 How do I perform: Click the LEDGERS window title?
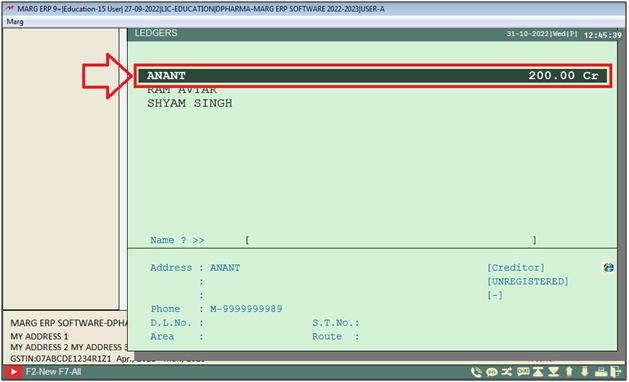pos(156,33)
